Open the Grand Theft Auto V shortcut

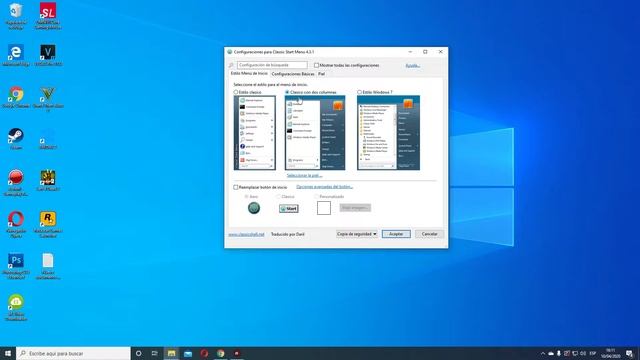tap(48, 99)
